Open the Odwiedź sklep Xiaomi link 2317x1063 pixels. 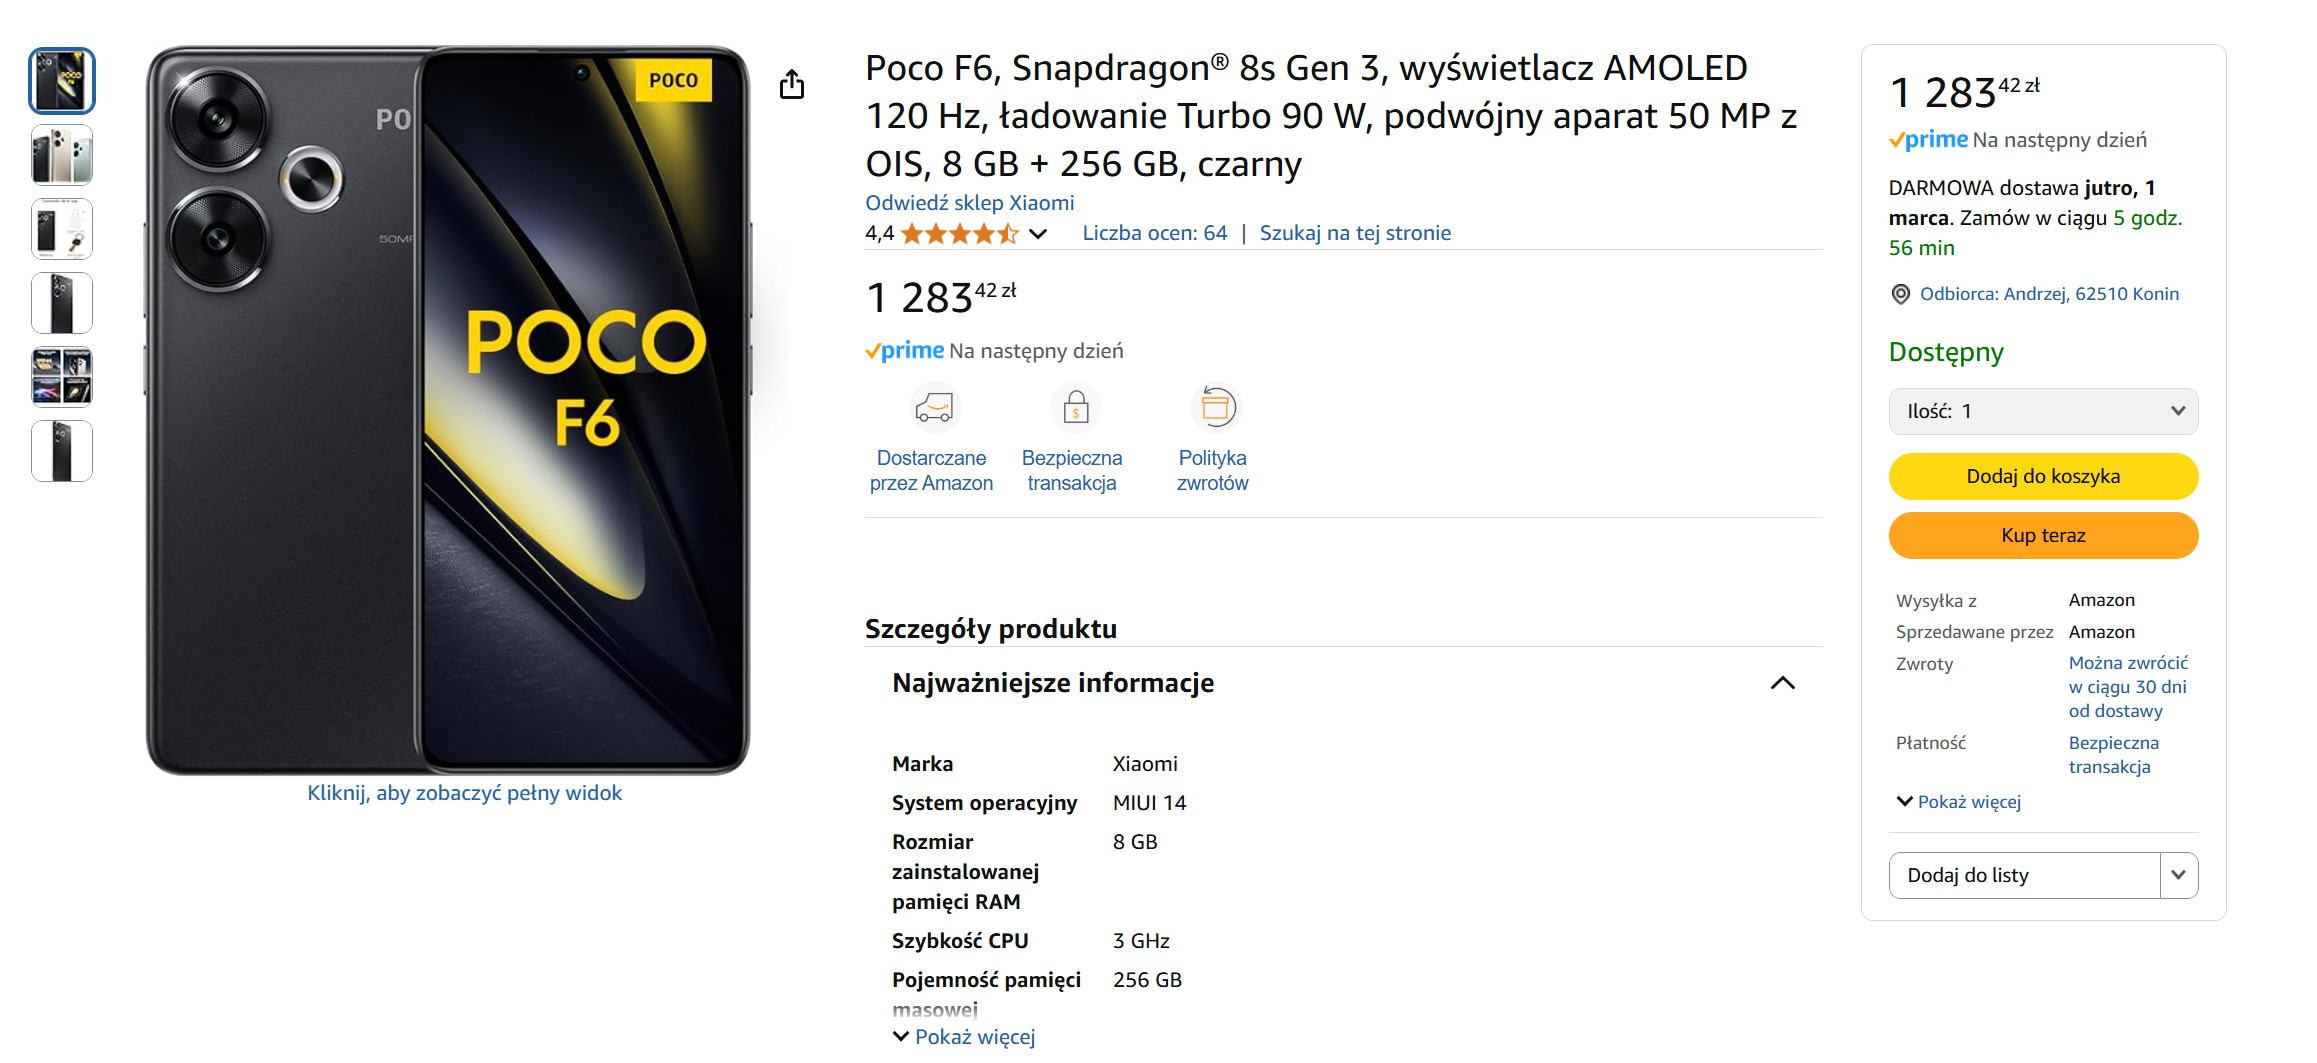point(969,202)
